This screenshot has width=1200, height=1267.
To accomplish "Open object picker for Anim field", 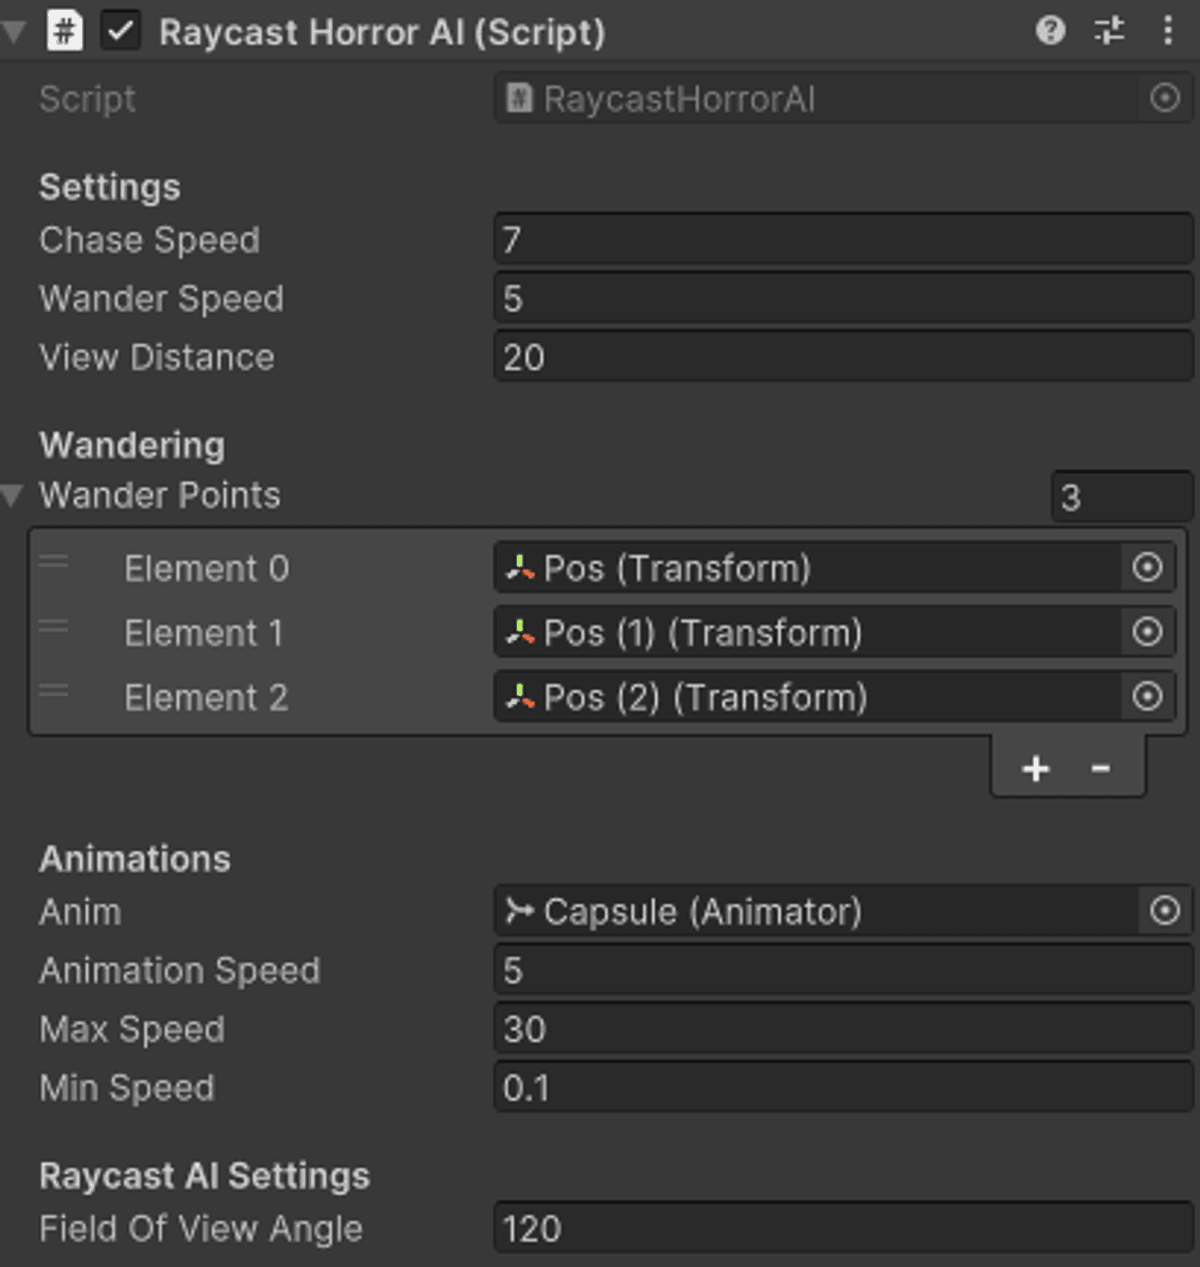I will 1165,911.
